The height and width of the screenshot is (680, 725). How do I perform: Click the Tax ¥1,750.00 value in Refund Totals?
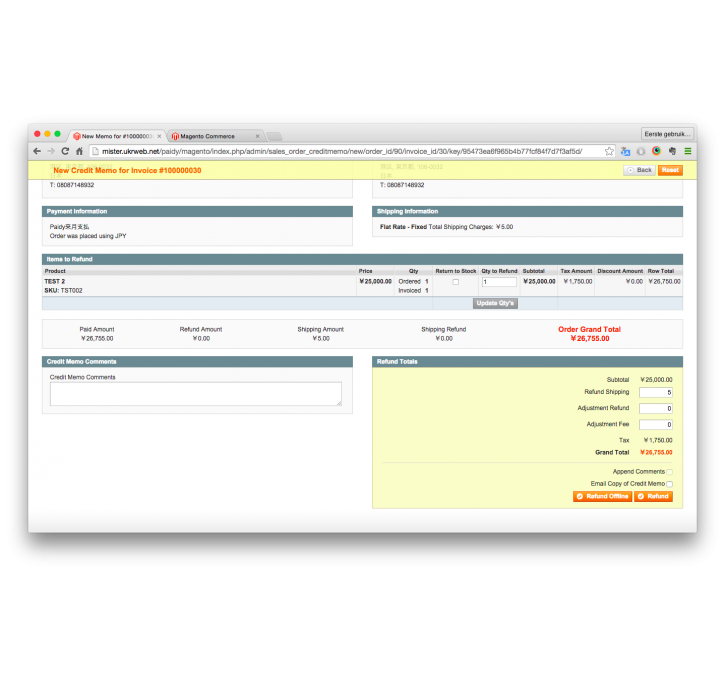coord(658,441)
